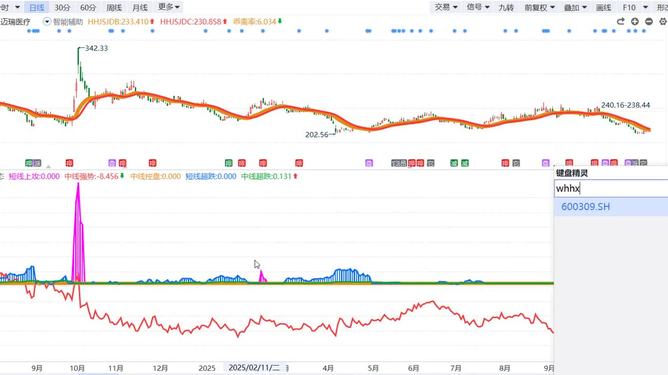This screenshot has width=668, height=375.
Task: Click the 240.16-238.44 price range label
Action: pos(625,105)
